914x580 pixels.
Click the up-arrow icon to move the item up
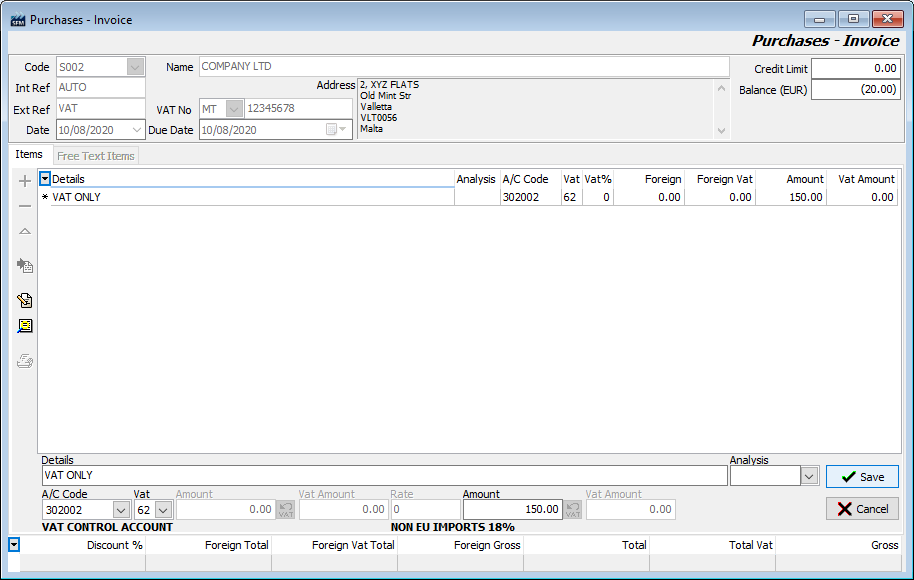(x=24, y=231)
